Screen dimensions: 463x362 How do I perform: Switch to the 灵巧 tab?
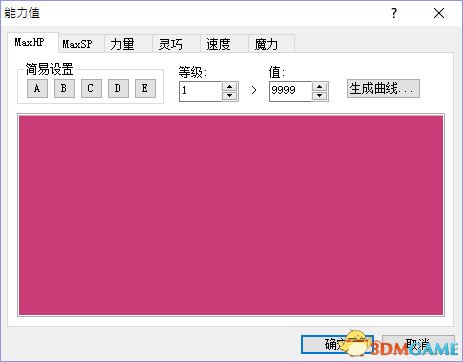[x=176, y=44]
